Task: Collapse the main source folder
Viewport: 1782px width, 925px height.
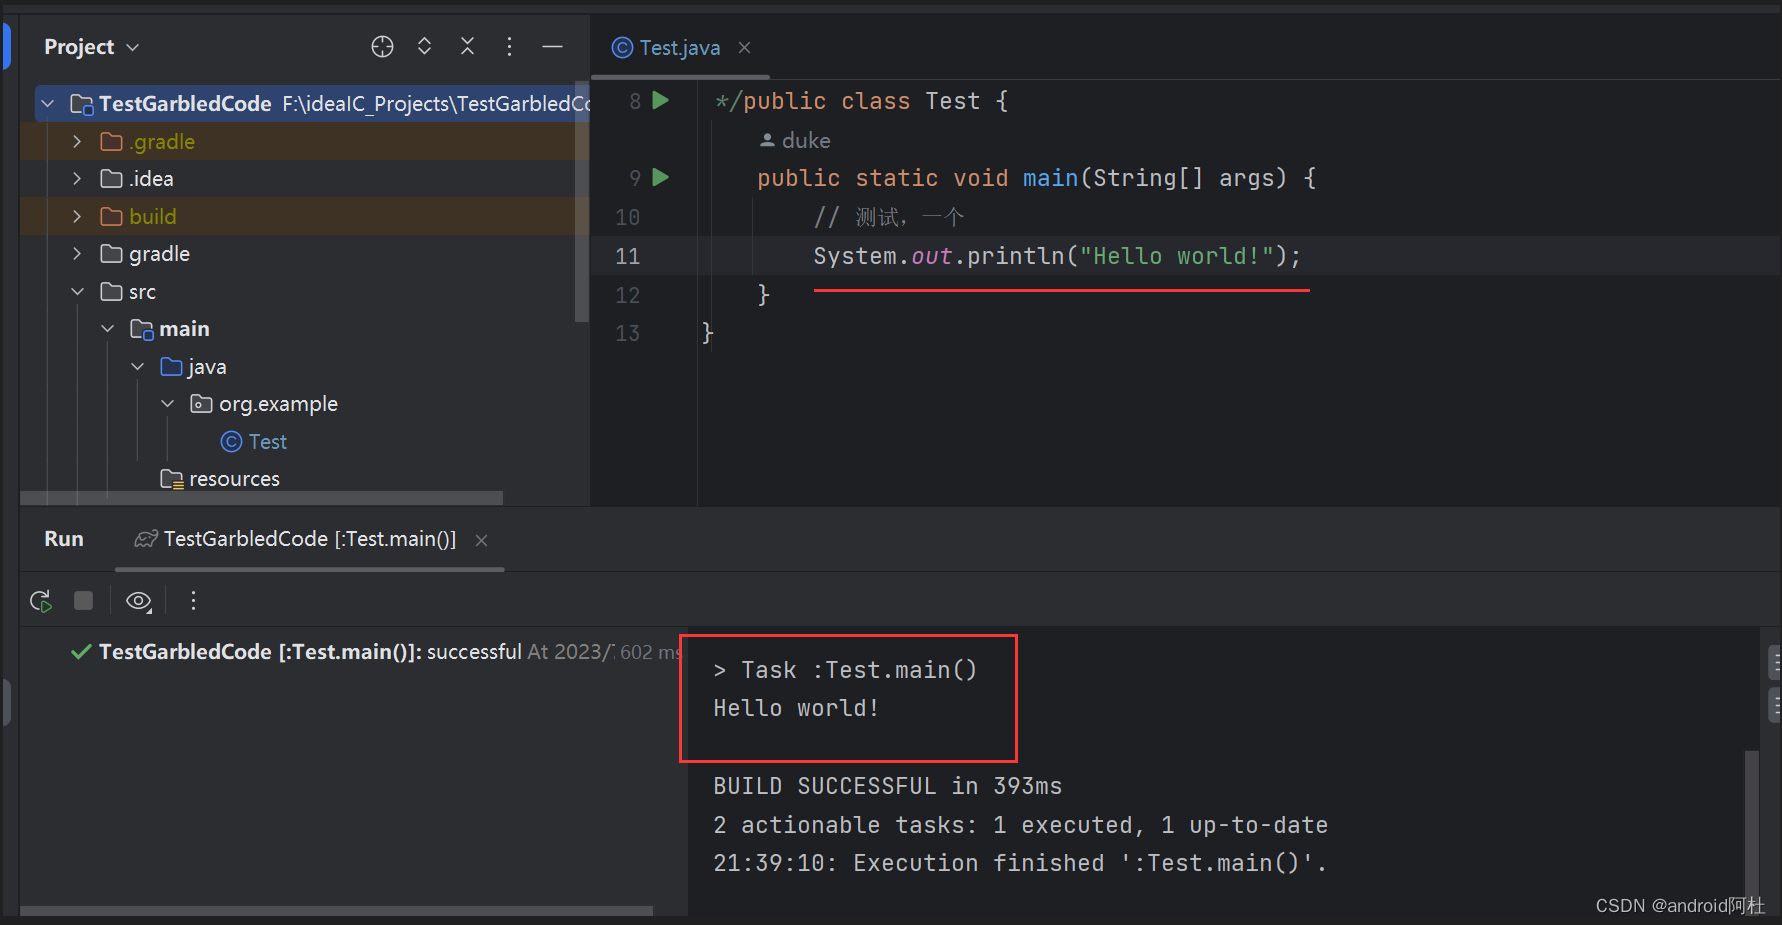Action: point(107,329)
